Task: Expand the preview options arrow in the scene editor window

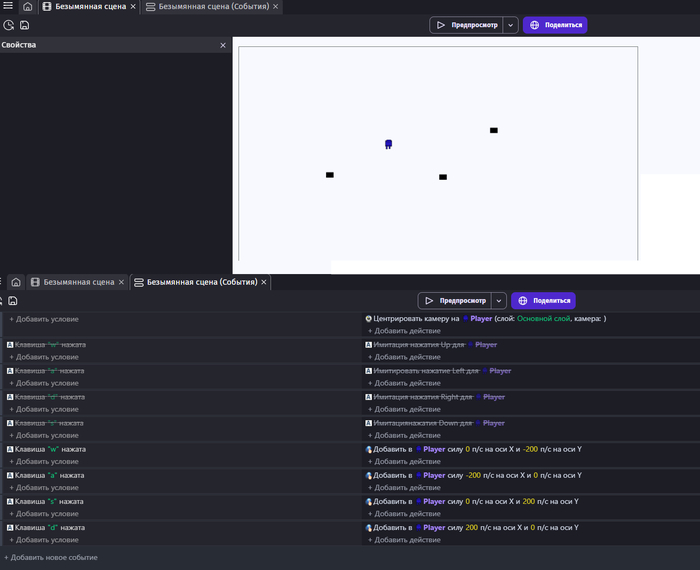Action: tap(511, 25)
